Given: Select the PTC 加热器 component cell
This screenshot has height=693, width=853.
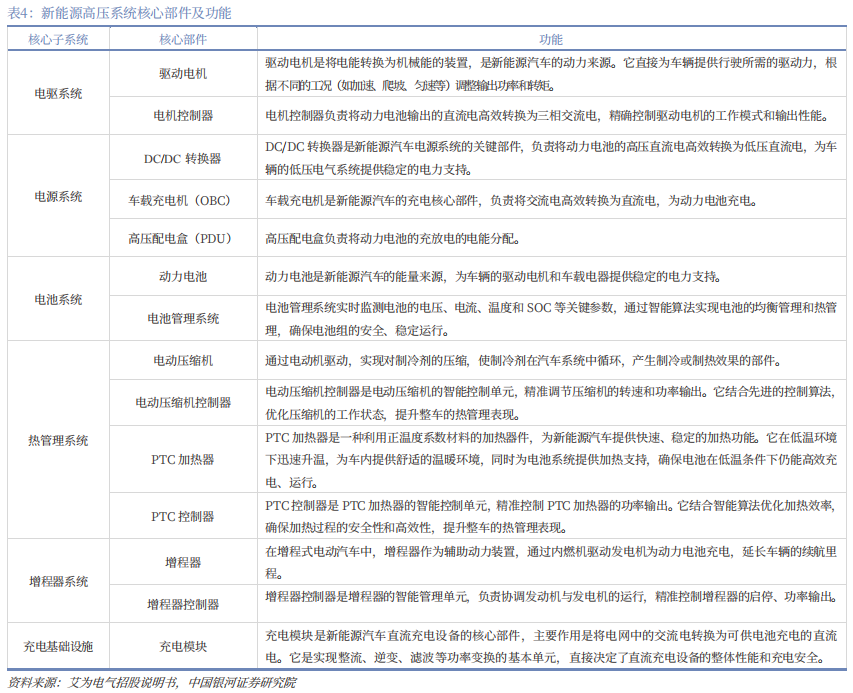Looking at the screenshot, I should [x=183, y=460].
